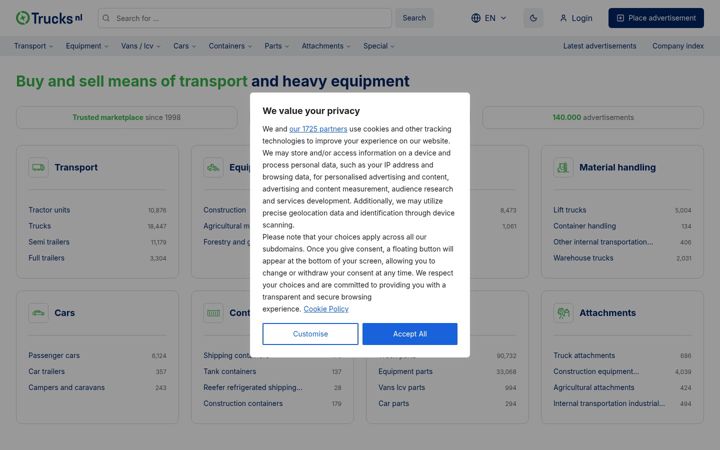The height and width of the screenshot is (450, 720).
Task: Expand the Cars menu
Action: tap(185, 46)
